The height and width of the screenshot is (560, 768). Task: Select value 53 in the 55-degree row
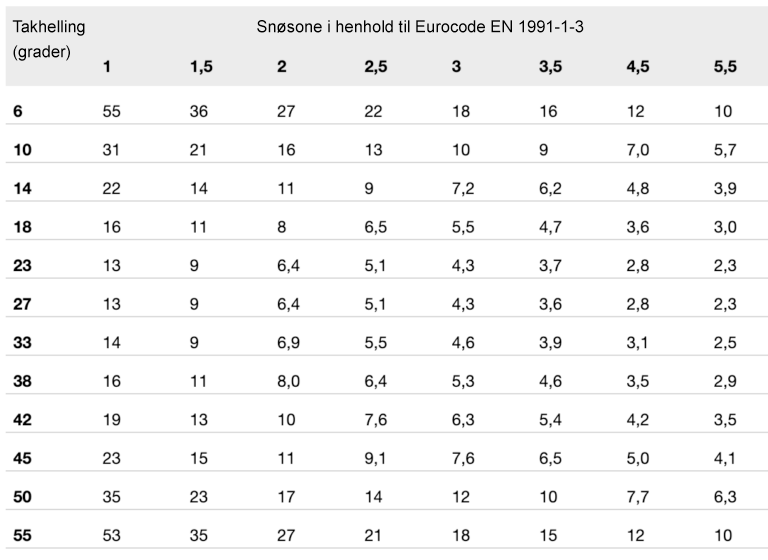[x=112, y=536]
